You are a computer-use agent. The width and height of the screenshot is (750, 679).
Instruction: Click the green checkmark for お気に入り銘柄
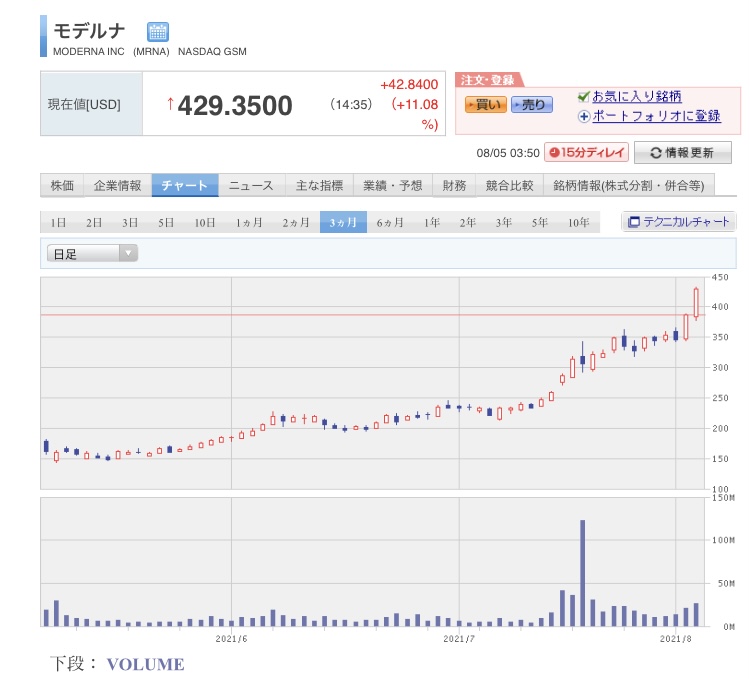[584, 97]
